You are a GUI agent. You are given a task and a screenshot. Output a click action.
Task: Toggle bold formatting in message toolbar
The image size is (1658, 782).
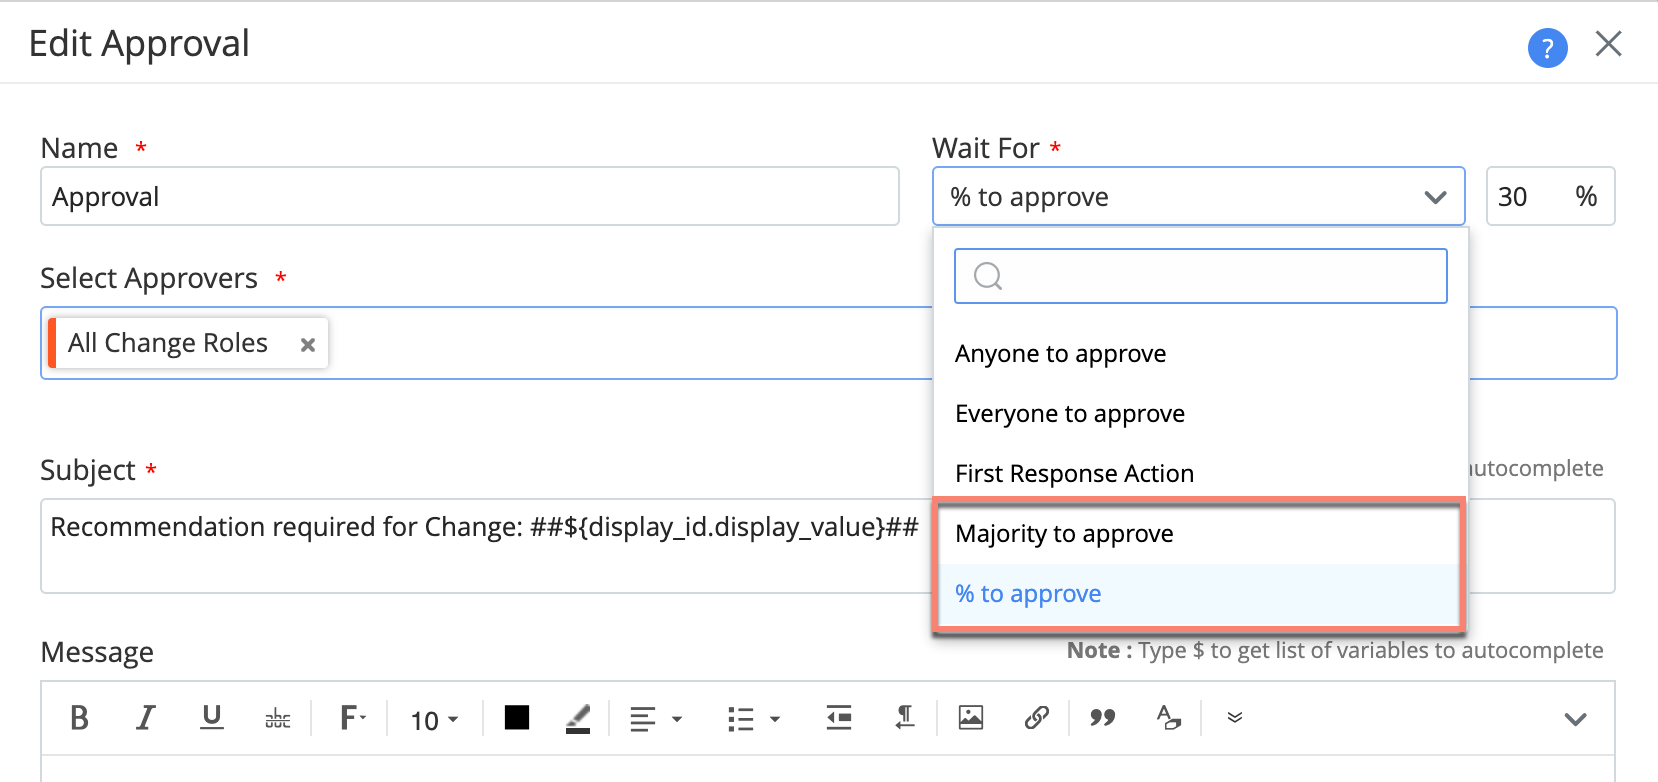79,718
